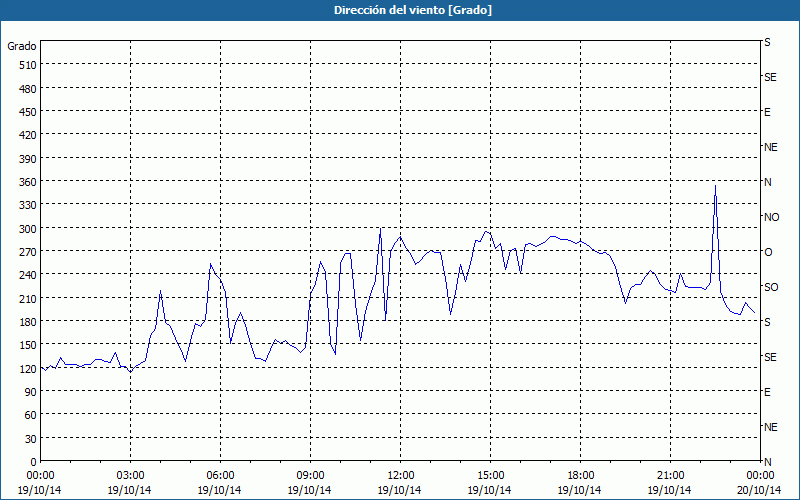800x500 pixels.
Task: Select the '180' degree axis label
Action: 29,322
